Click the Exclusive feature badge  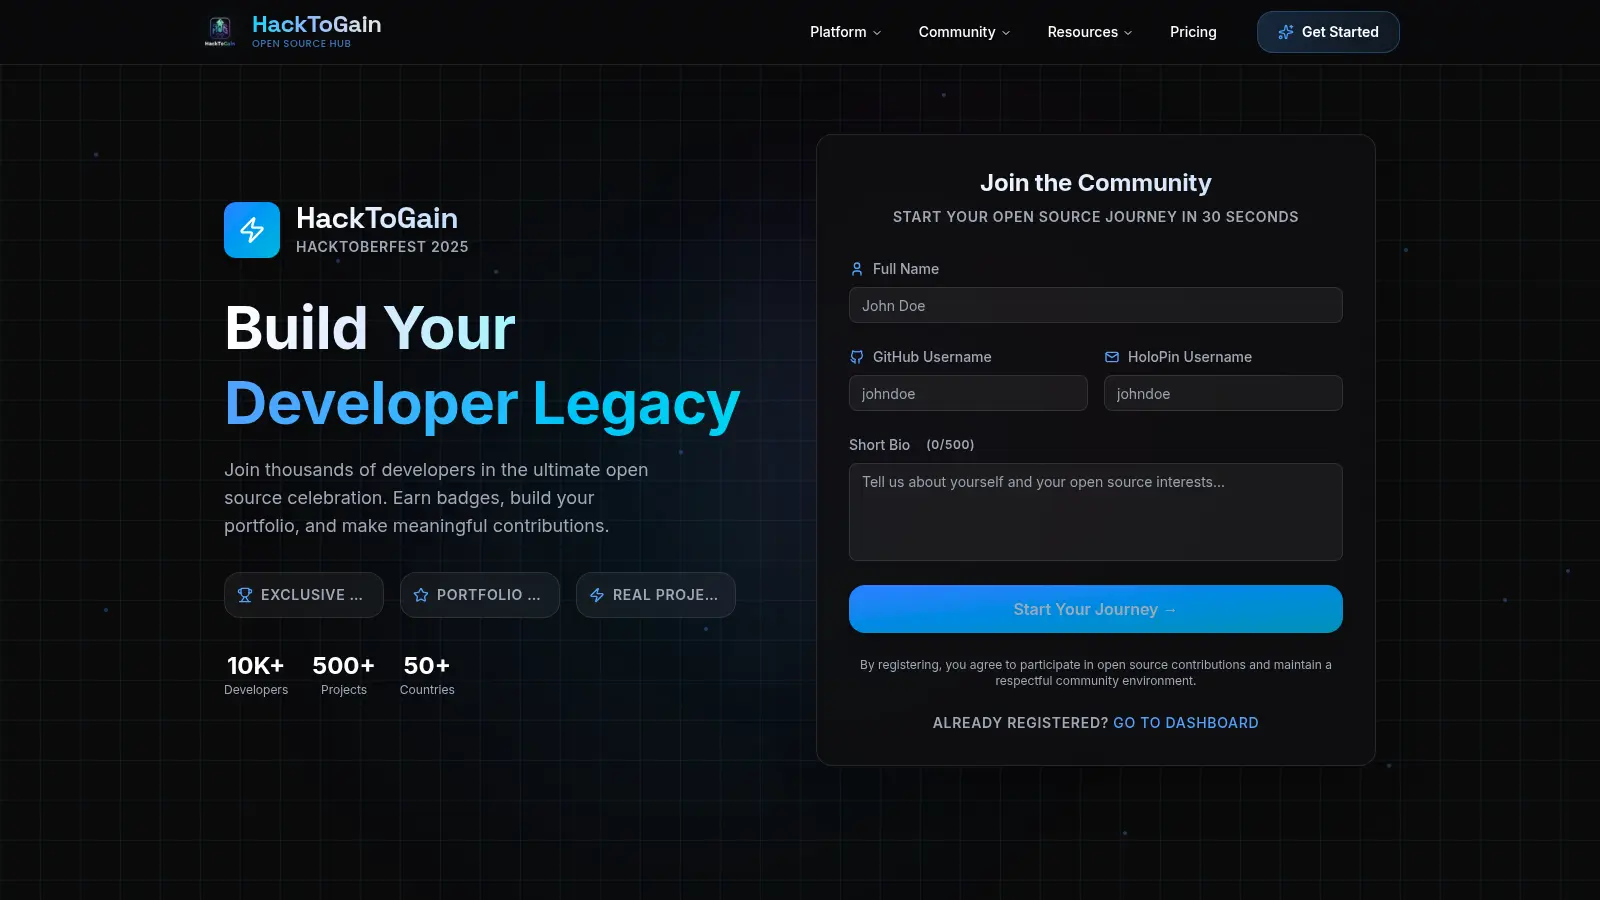point(304,595)
